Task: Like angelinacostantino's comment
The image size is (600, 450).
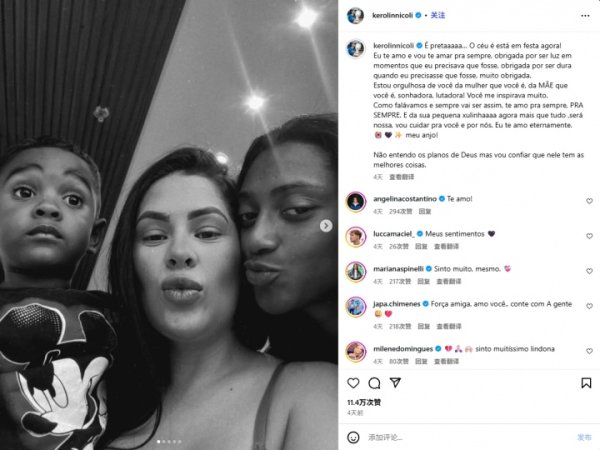Action: 589,201
